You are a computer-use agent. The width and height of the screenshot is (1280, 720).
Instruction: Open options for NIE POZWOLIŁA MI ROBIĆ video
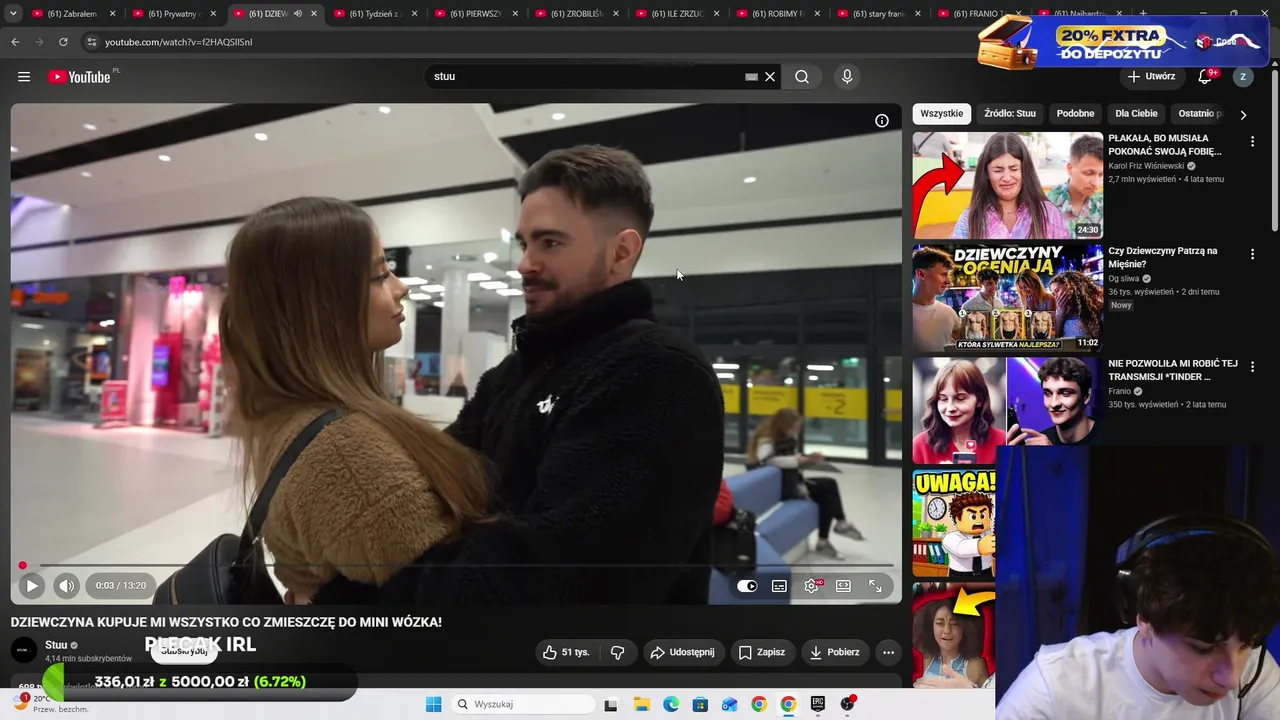pos(1252,367)
